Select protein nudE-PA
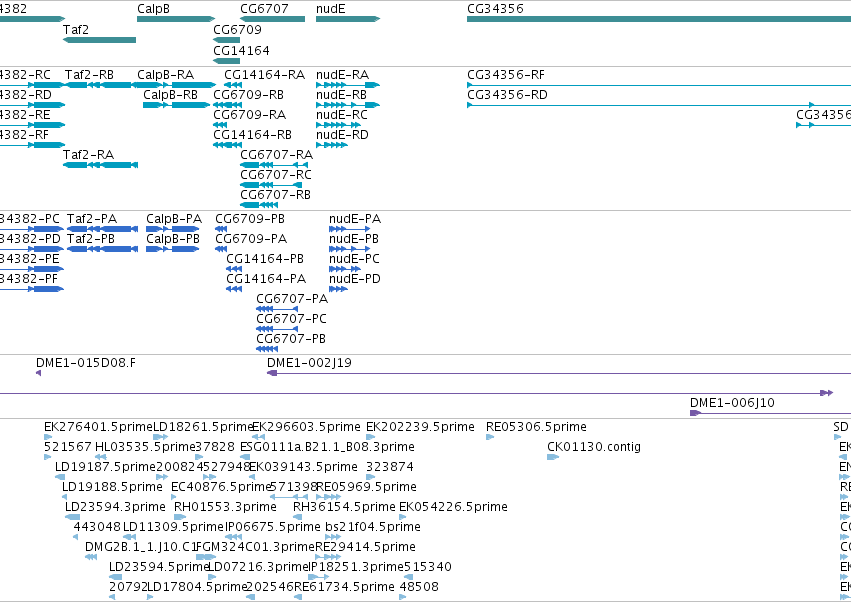This screenshot has width=851, height=602. point(350,229)
